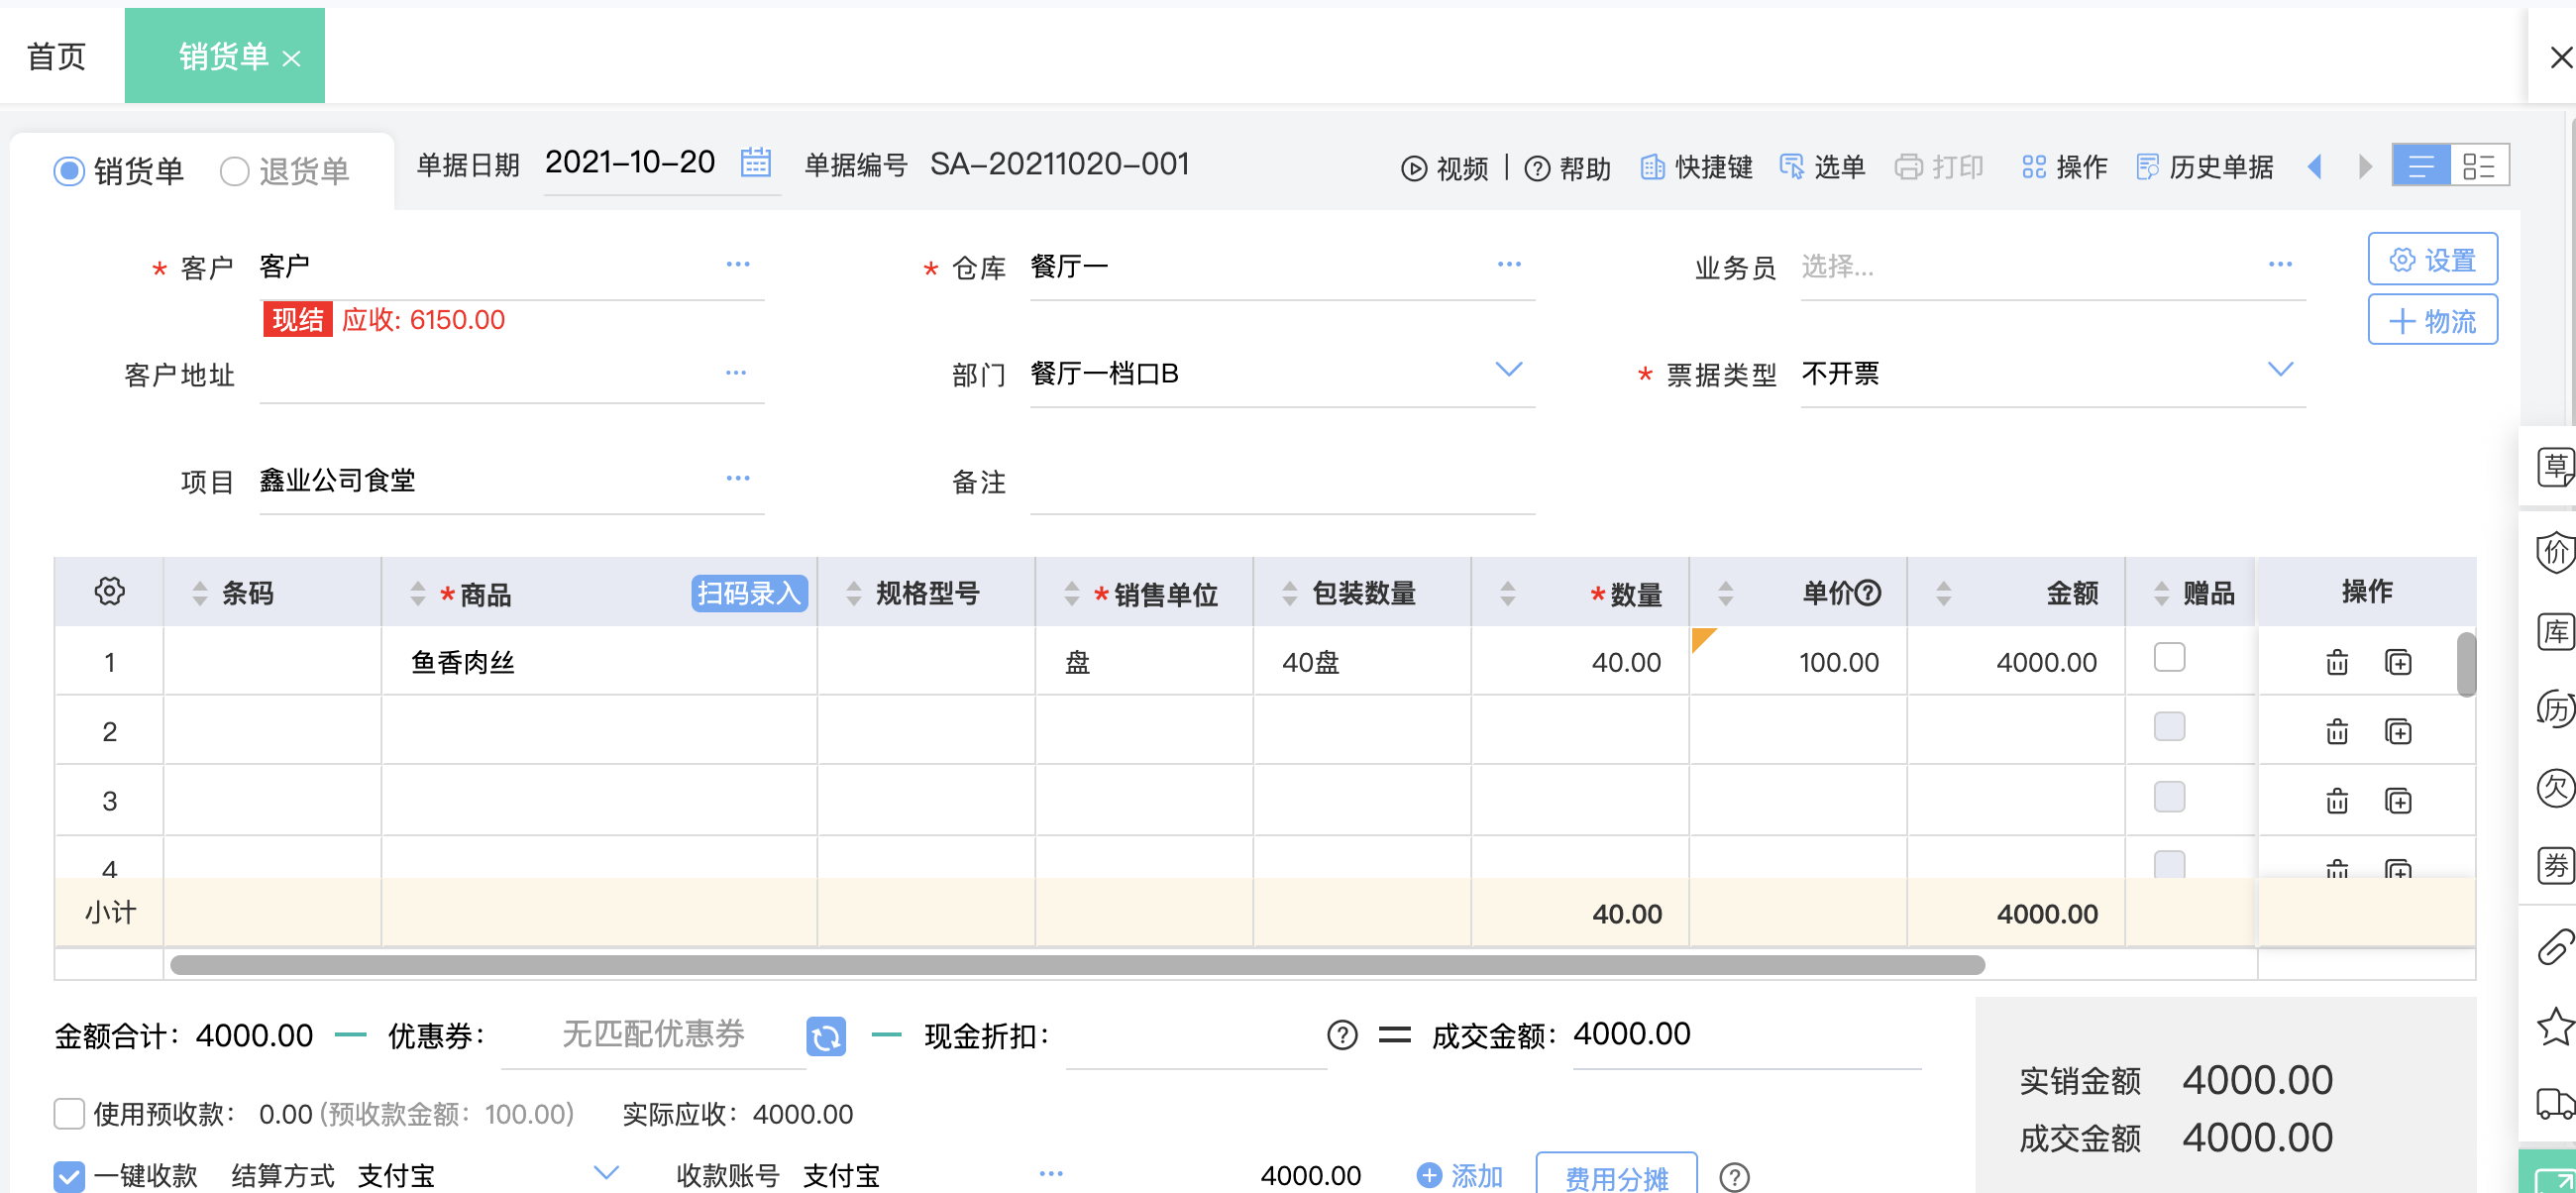Expand the invoice type dropdown
This screenshot has width=2576, height=1193.
pos(2280,370)
